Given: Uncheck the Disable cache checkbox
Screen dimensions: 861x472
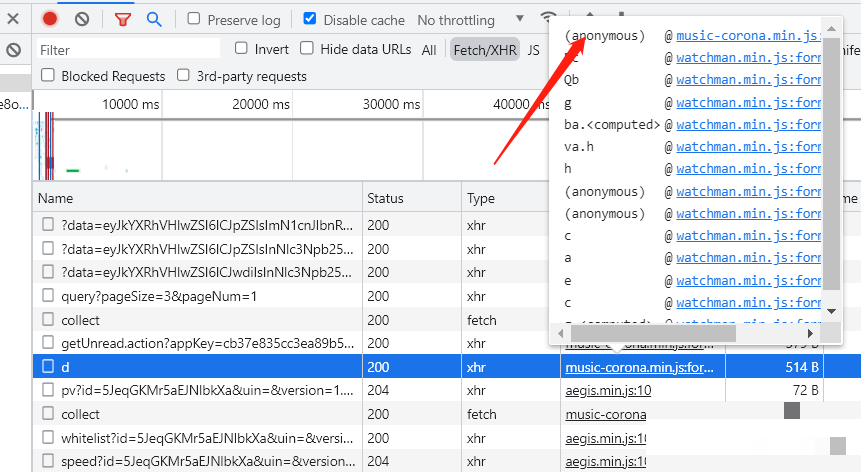Looking at the screenshot, I should tap(310, 19).
